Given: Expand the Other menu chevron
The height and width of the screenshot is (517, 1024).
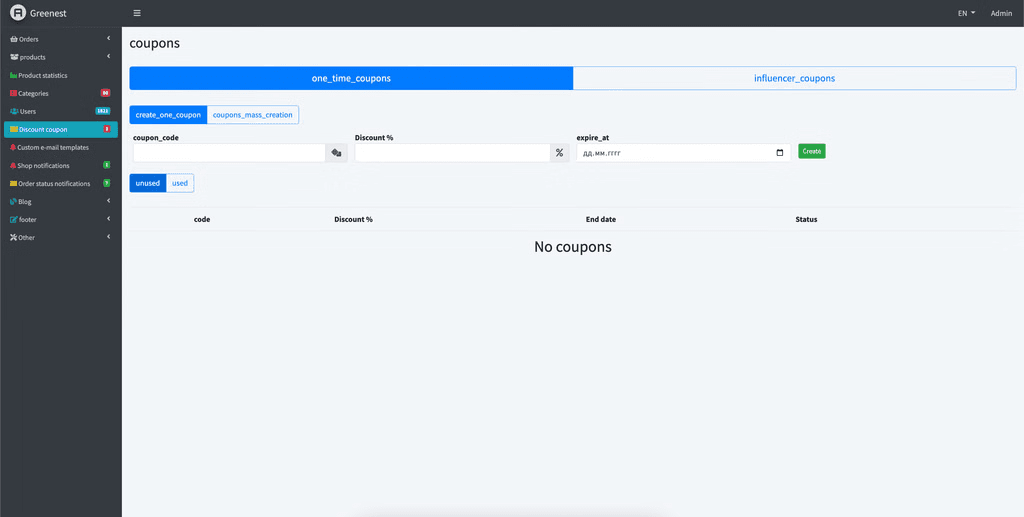Looking at the screenshot, I should point(108,237).
